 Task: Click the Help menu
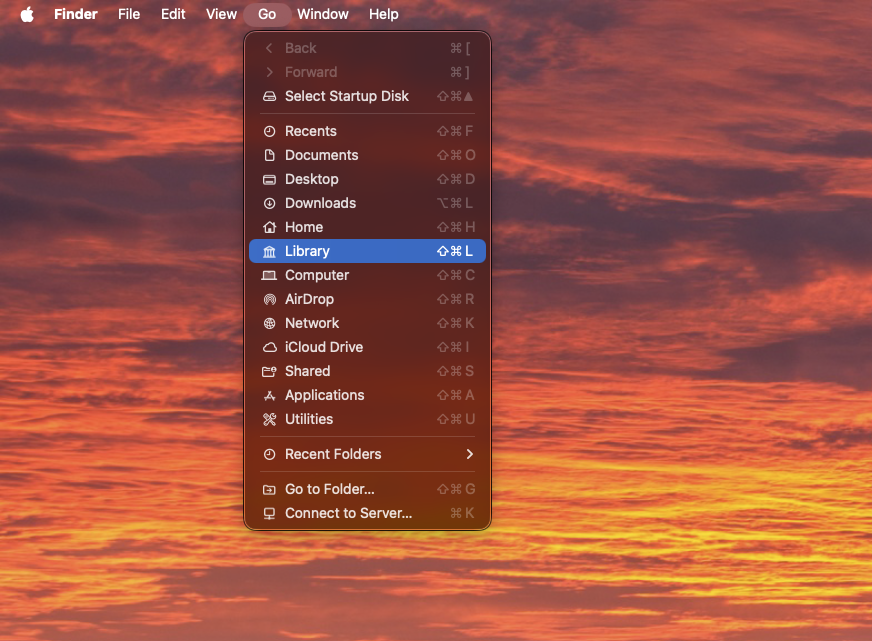(x=383, y=14)
